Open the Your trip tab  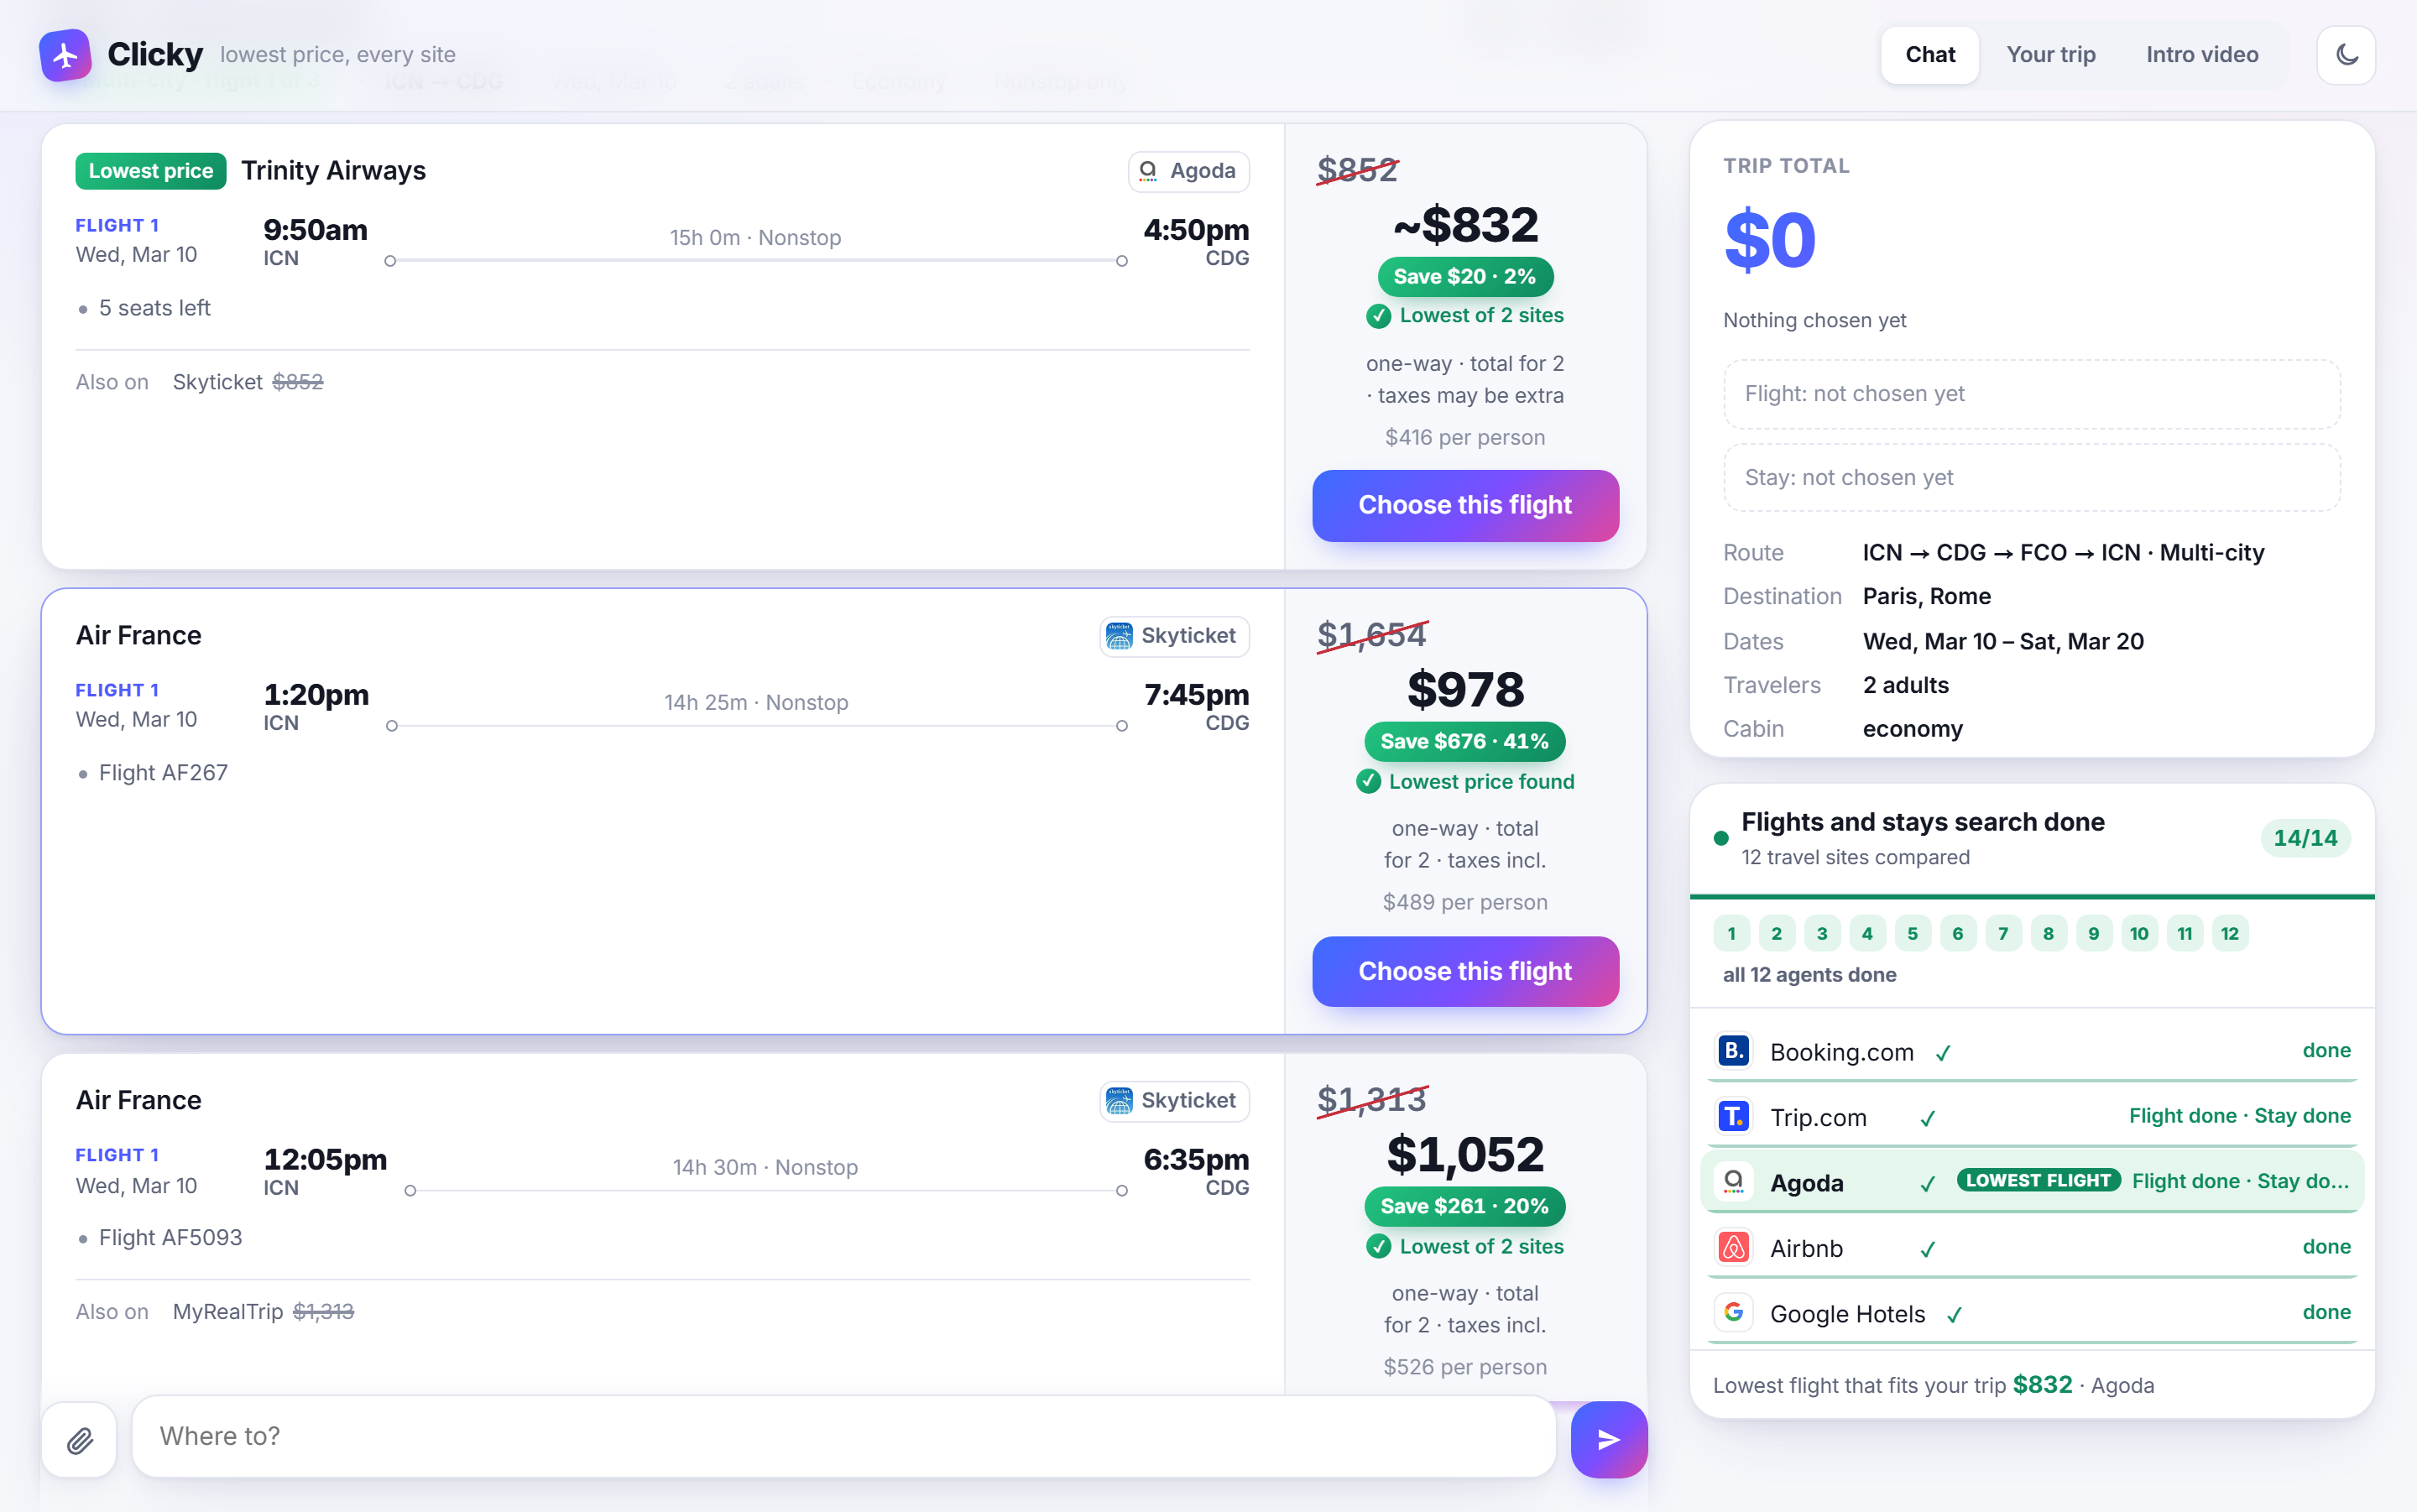point(2050,55)
